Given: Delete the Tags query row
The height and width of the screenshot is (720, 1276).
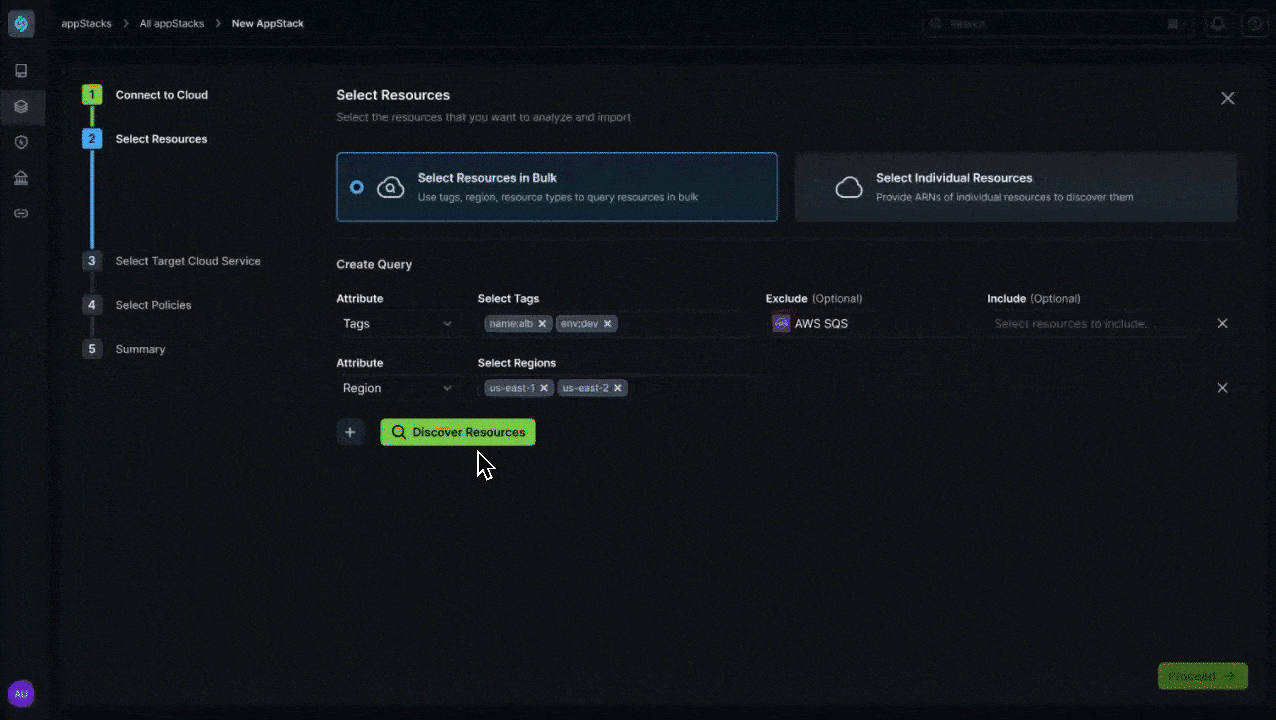Looking at the screenshot, I should [x=1222, y=324].
